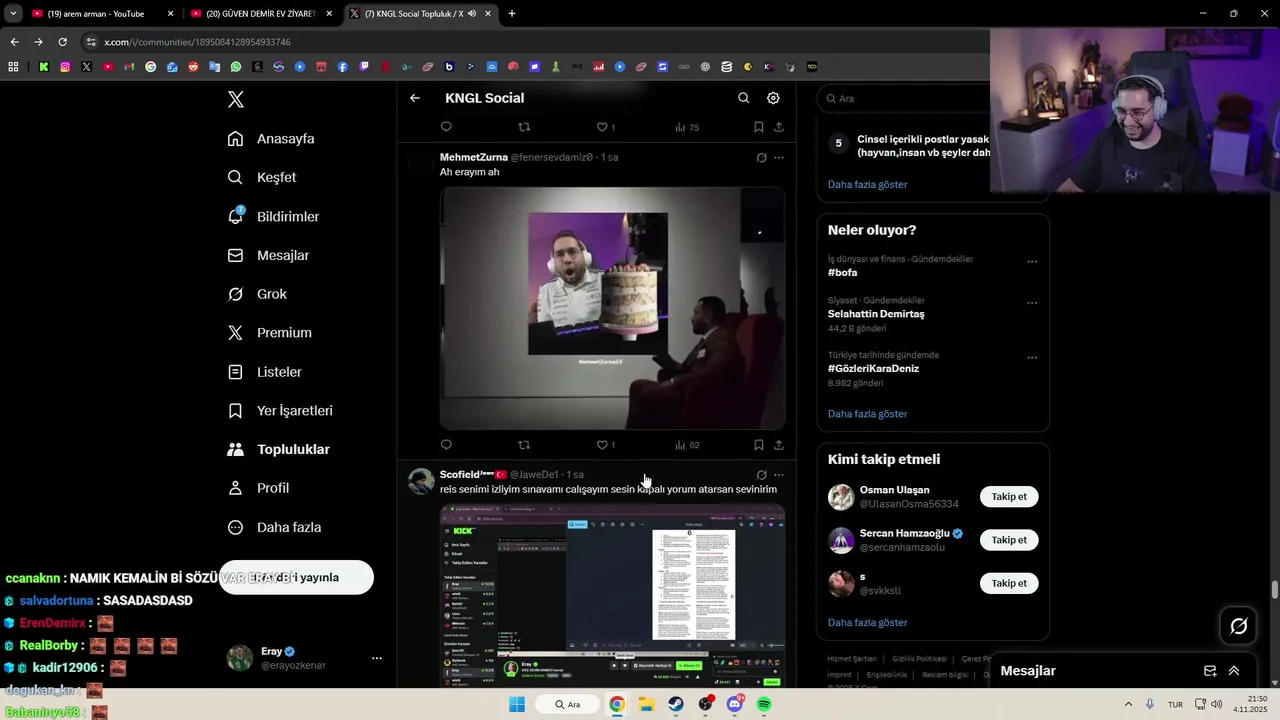The image size is (1280, 720).
Task: Go back with KNGL Social arrow
Action: click(x=415, y=98)
